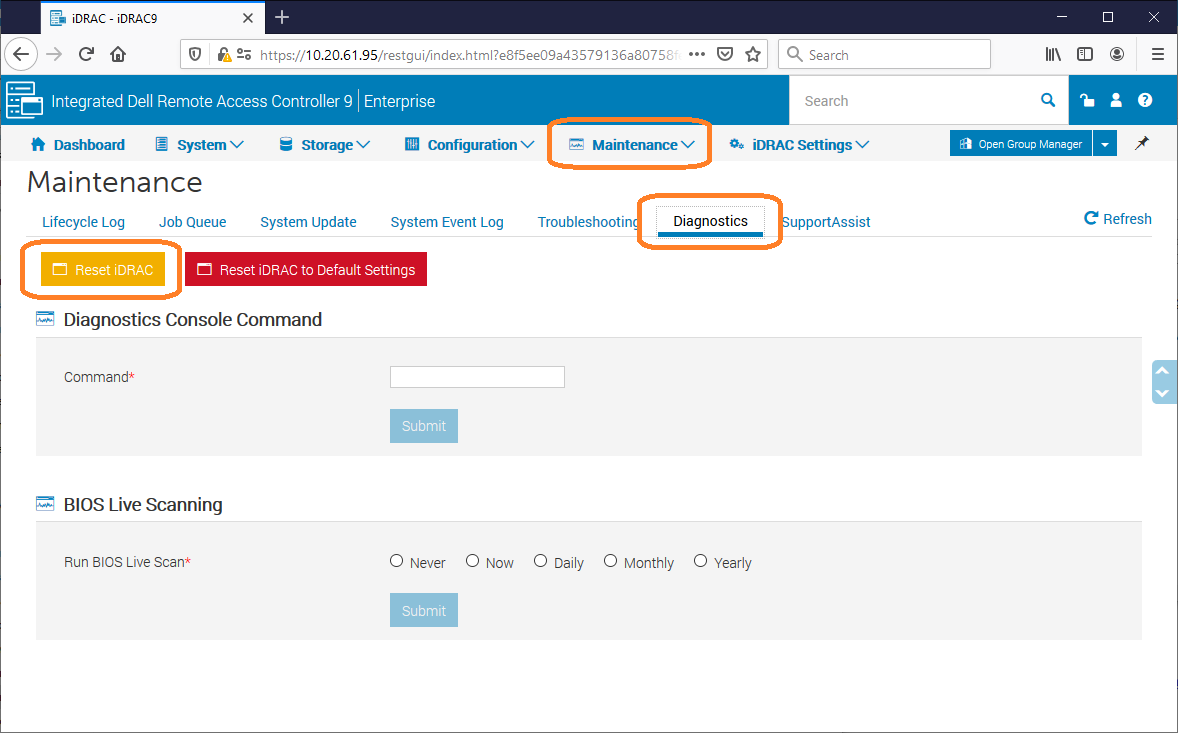
Task: Reload the page with the refresh icon
Action: click(86, 54)
